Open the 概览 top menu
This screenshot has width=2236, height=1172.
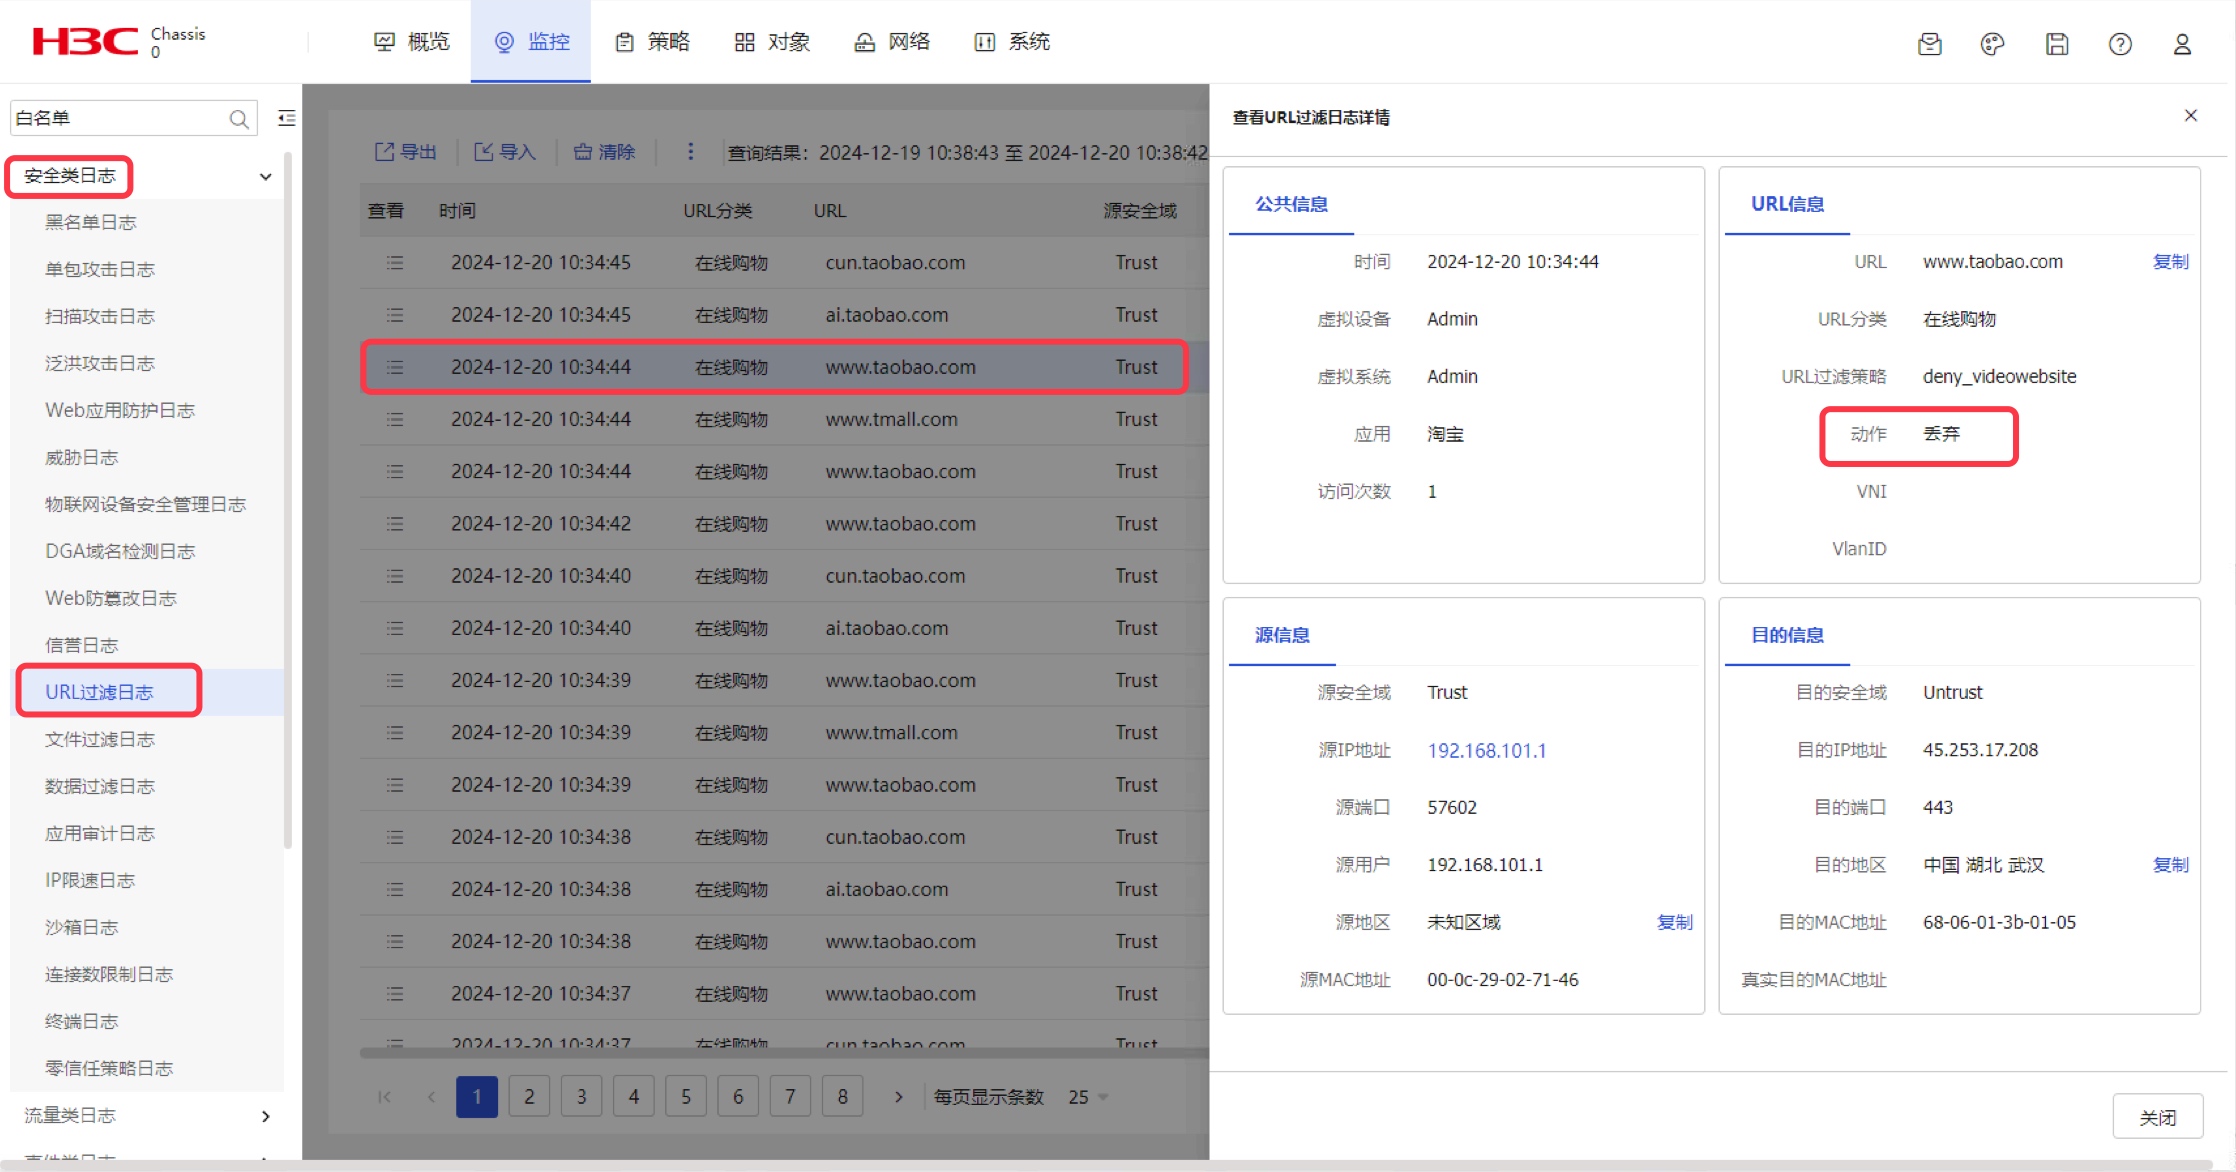point(412,42)
